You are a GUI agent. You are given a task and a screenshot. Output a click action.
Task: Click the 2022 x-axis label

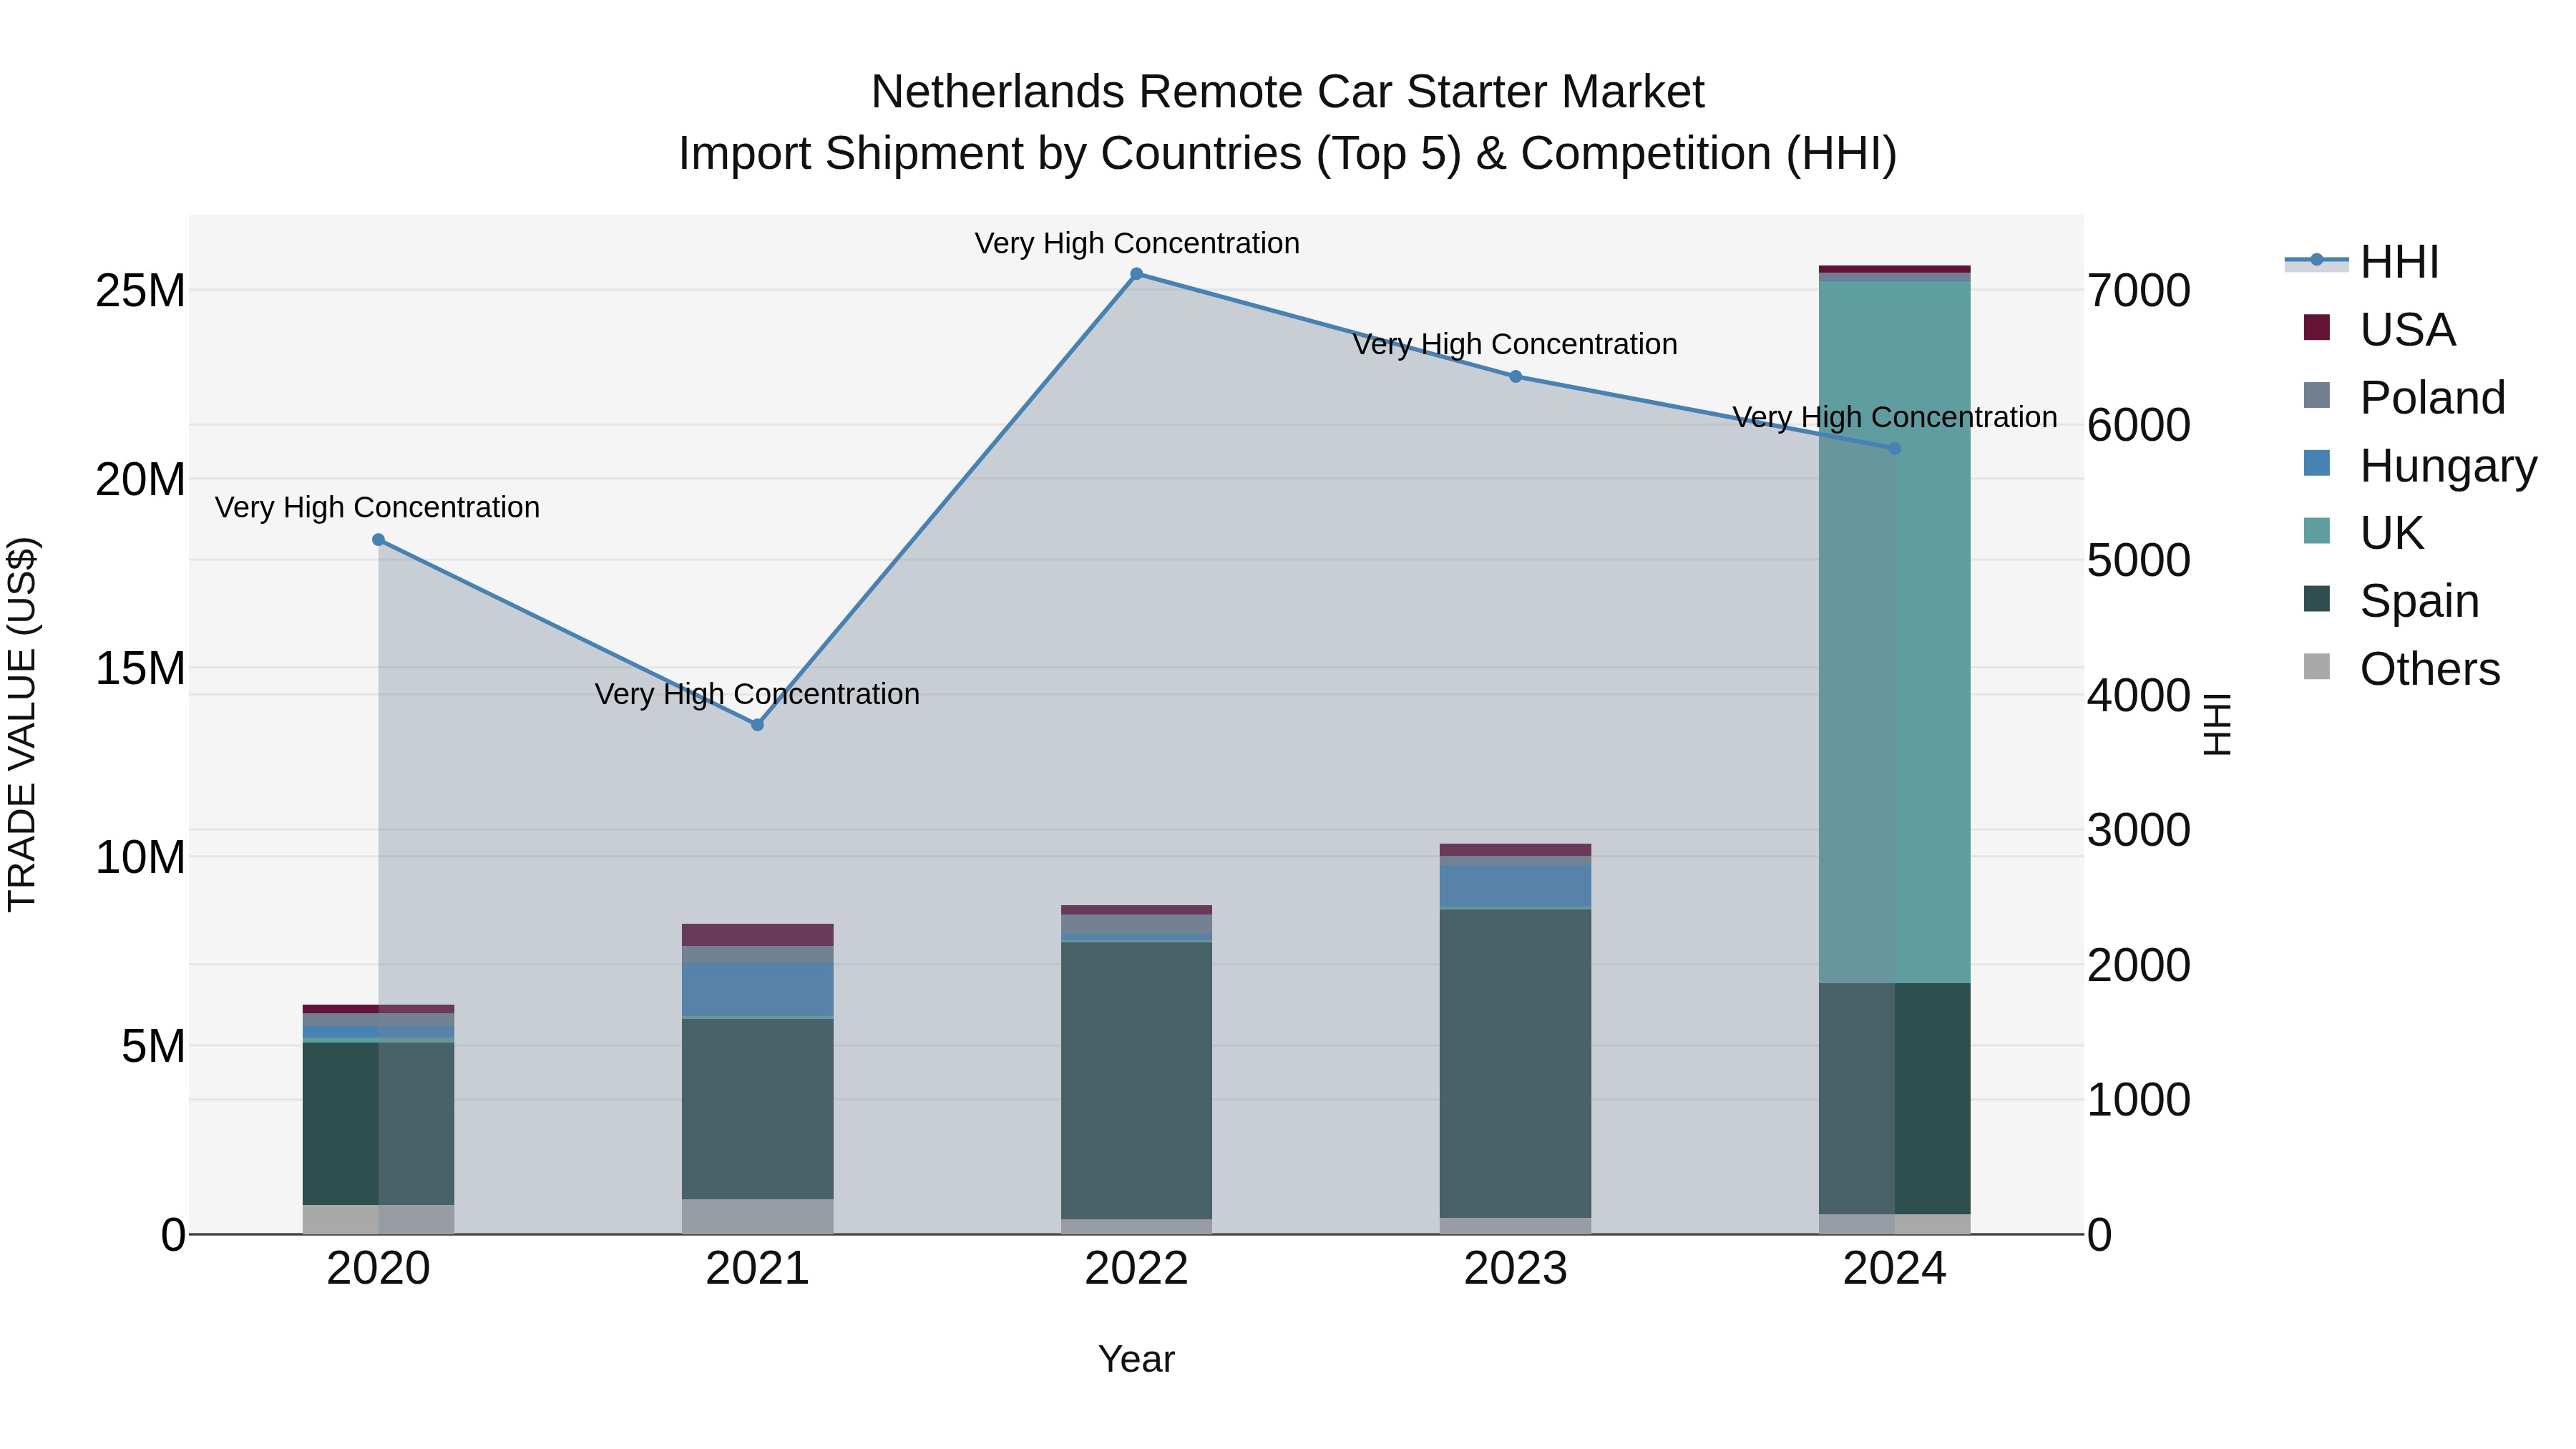tap(1136, 1269)
